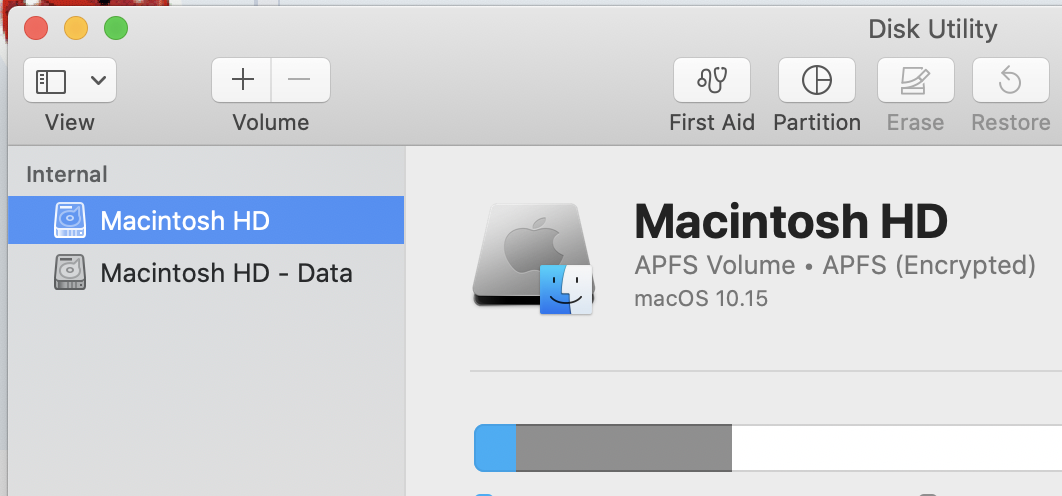Toggle sidebar with the View icon
Image resolution: width=1062 pixels, height=496 pixels.
[x=51, y=81]
